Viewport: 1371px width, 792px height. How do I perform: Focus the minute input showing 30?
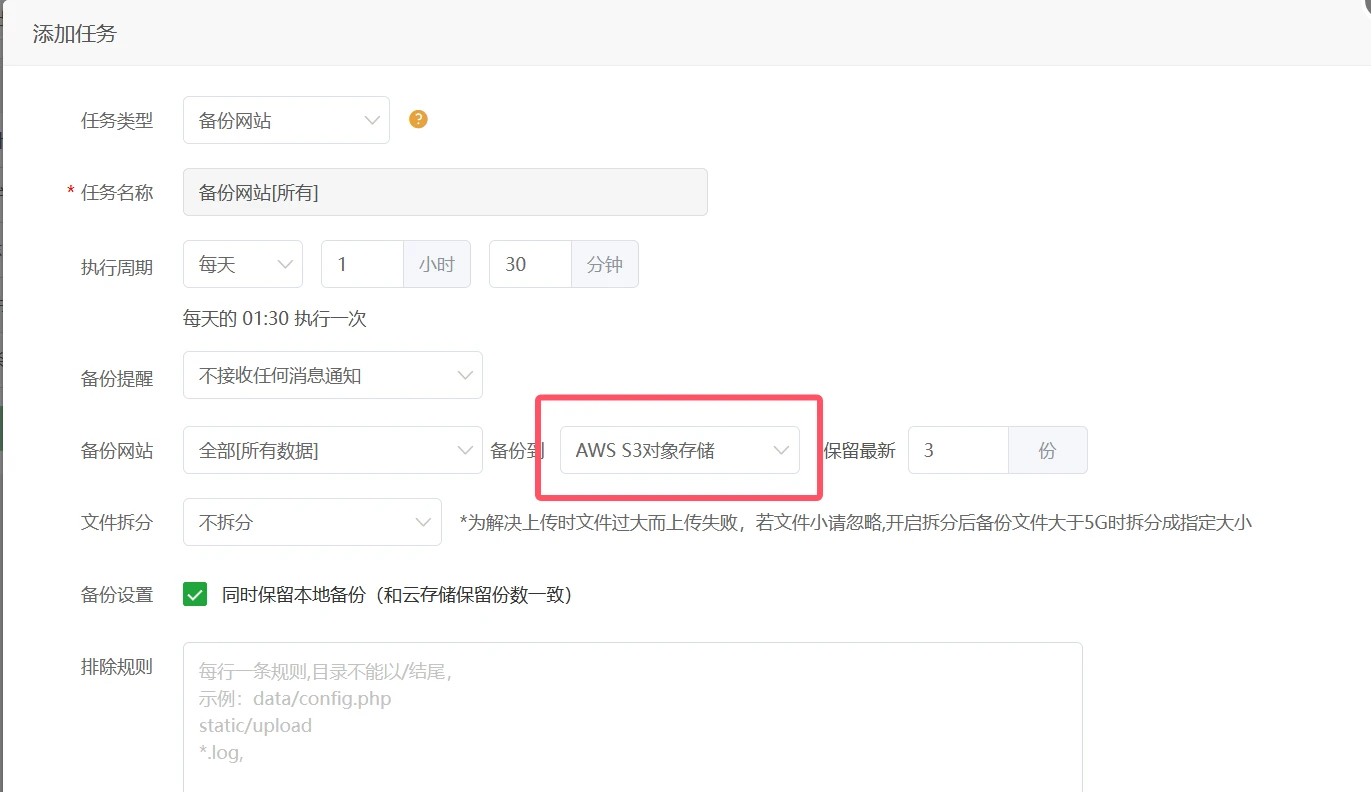point(529,265)
